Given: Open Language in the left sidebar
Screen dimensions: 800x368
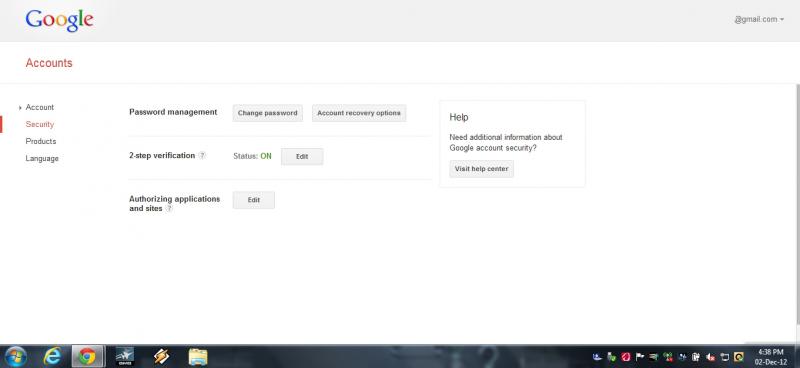Looking at the screenshot, I should click(42, 158).
